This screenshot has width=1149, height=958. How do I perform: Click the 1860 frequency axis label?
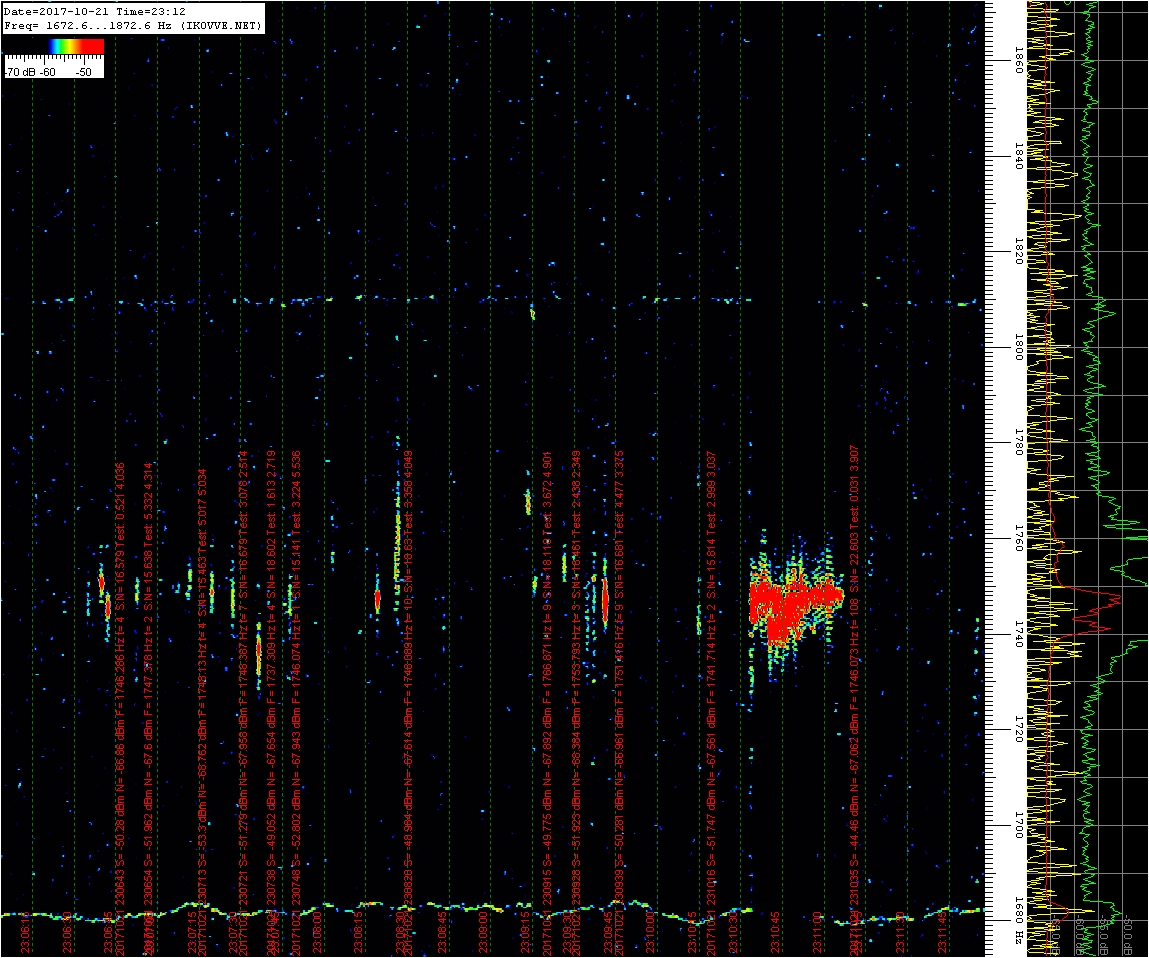pos(1017,60)
